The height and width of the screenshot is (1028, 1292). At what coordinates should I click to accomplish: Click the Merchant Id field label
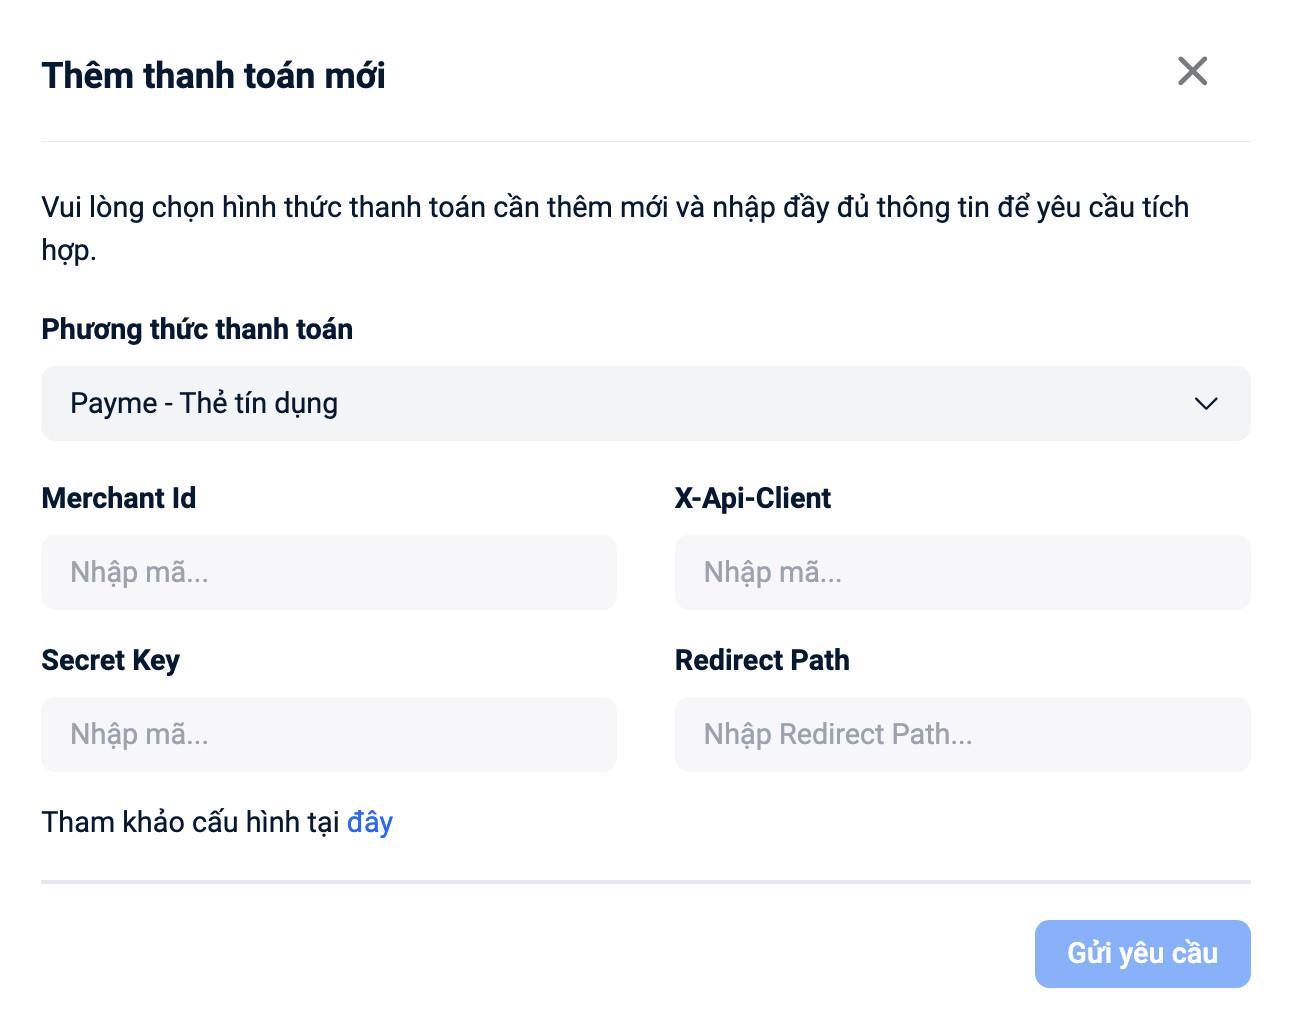coord(119,498)
